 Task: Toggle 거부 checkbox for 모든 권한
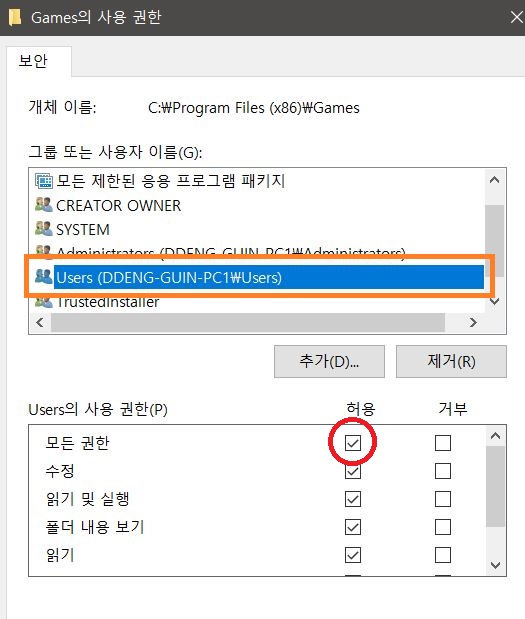[x=443, y=443]
